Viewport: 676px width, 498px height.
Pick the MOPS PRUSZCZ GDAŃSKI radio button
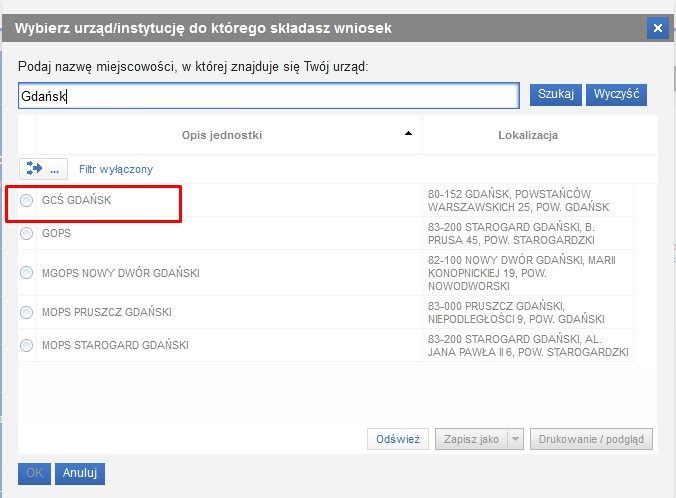(x=27, y=312)
